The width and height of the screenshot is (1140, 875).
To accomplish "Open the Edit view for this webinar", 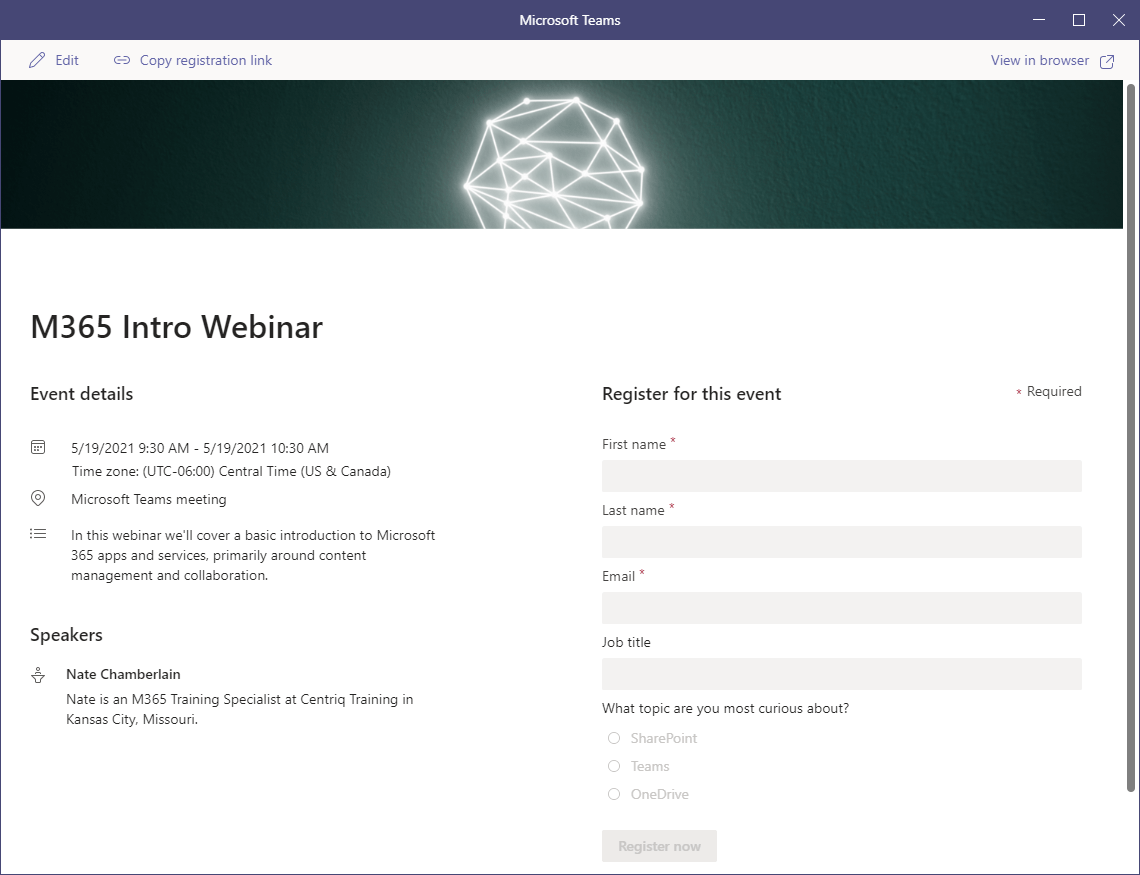I will pyautogui.click(x=65, y=60).
